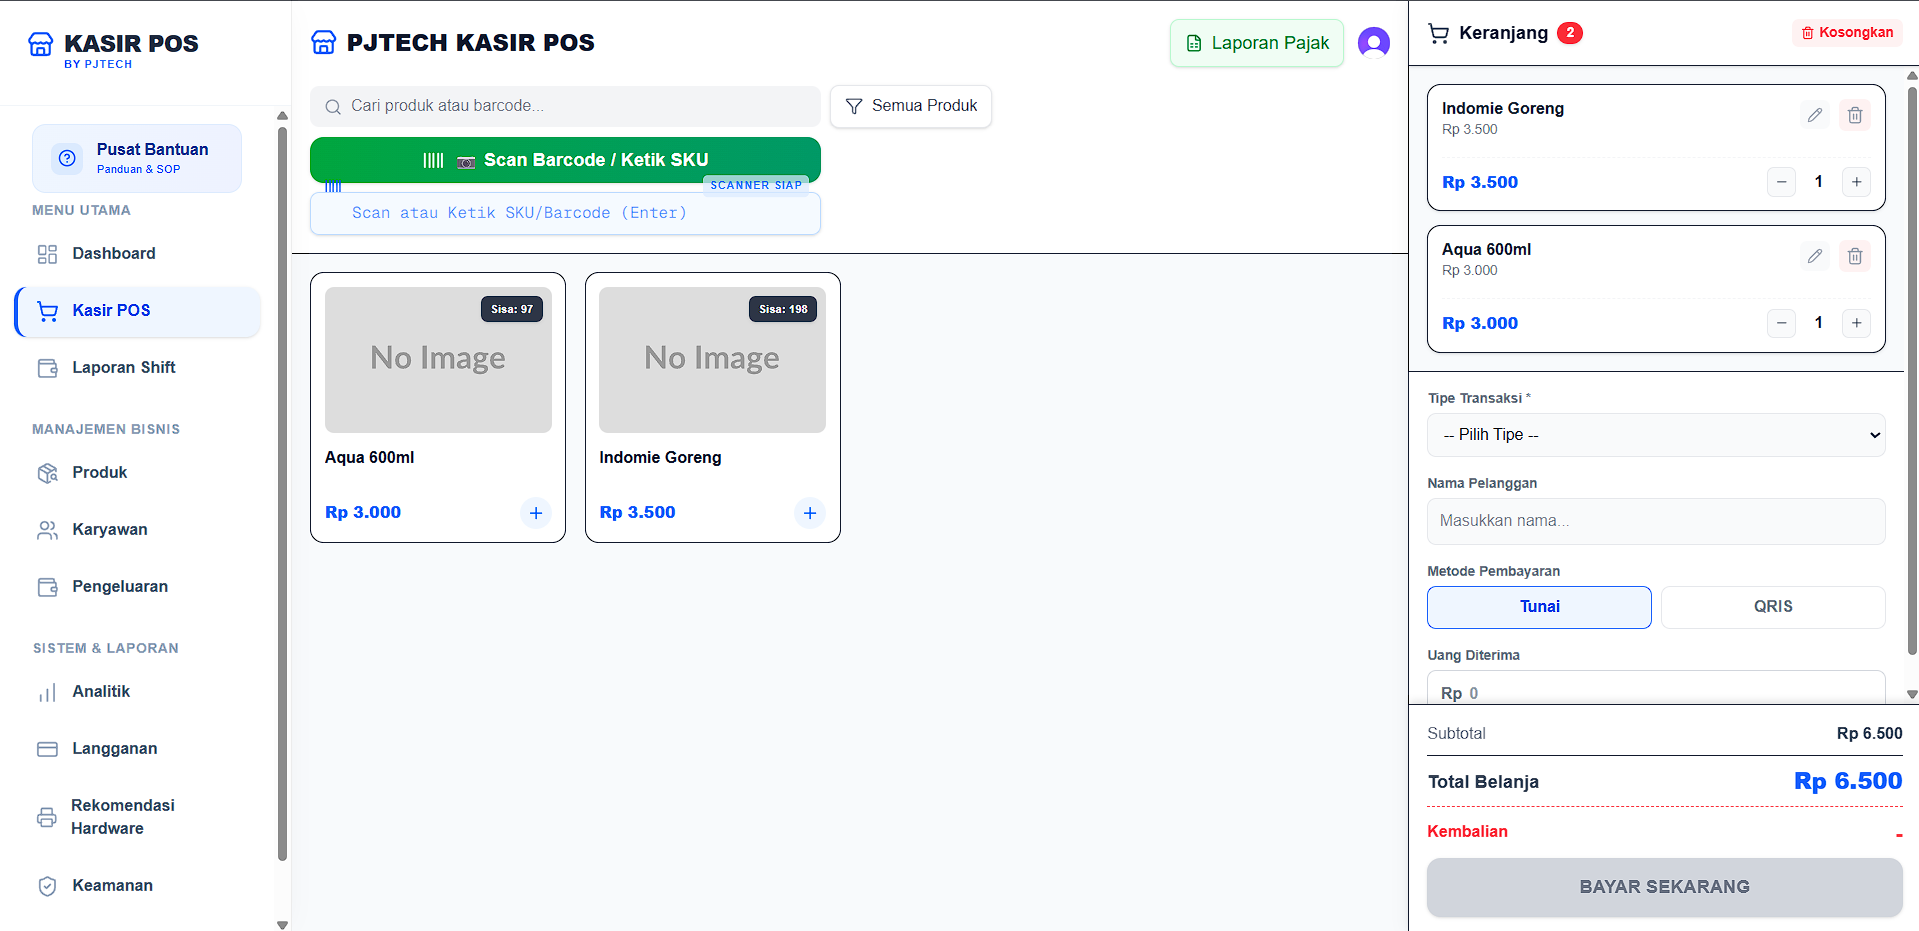1919x931 pixels.
Task: Go to Kasir POS menu item
Action: point(138,311)
